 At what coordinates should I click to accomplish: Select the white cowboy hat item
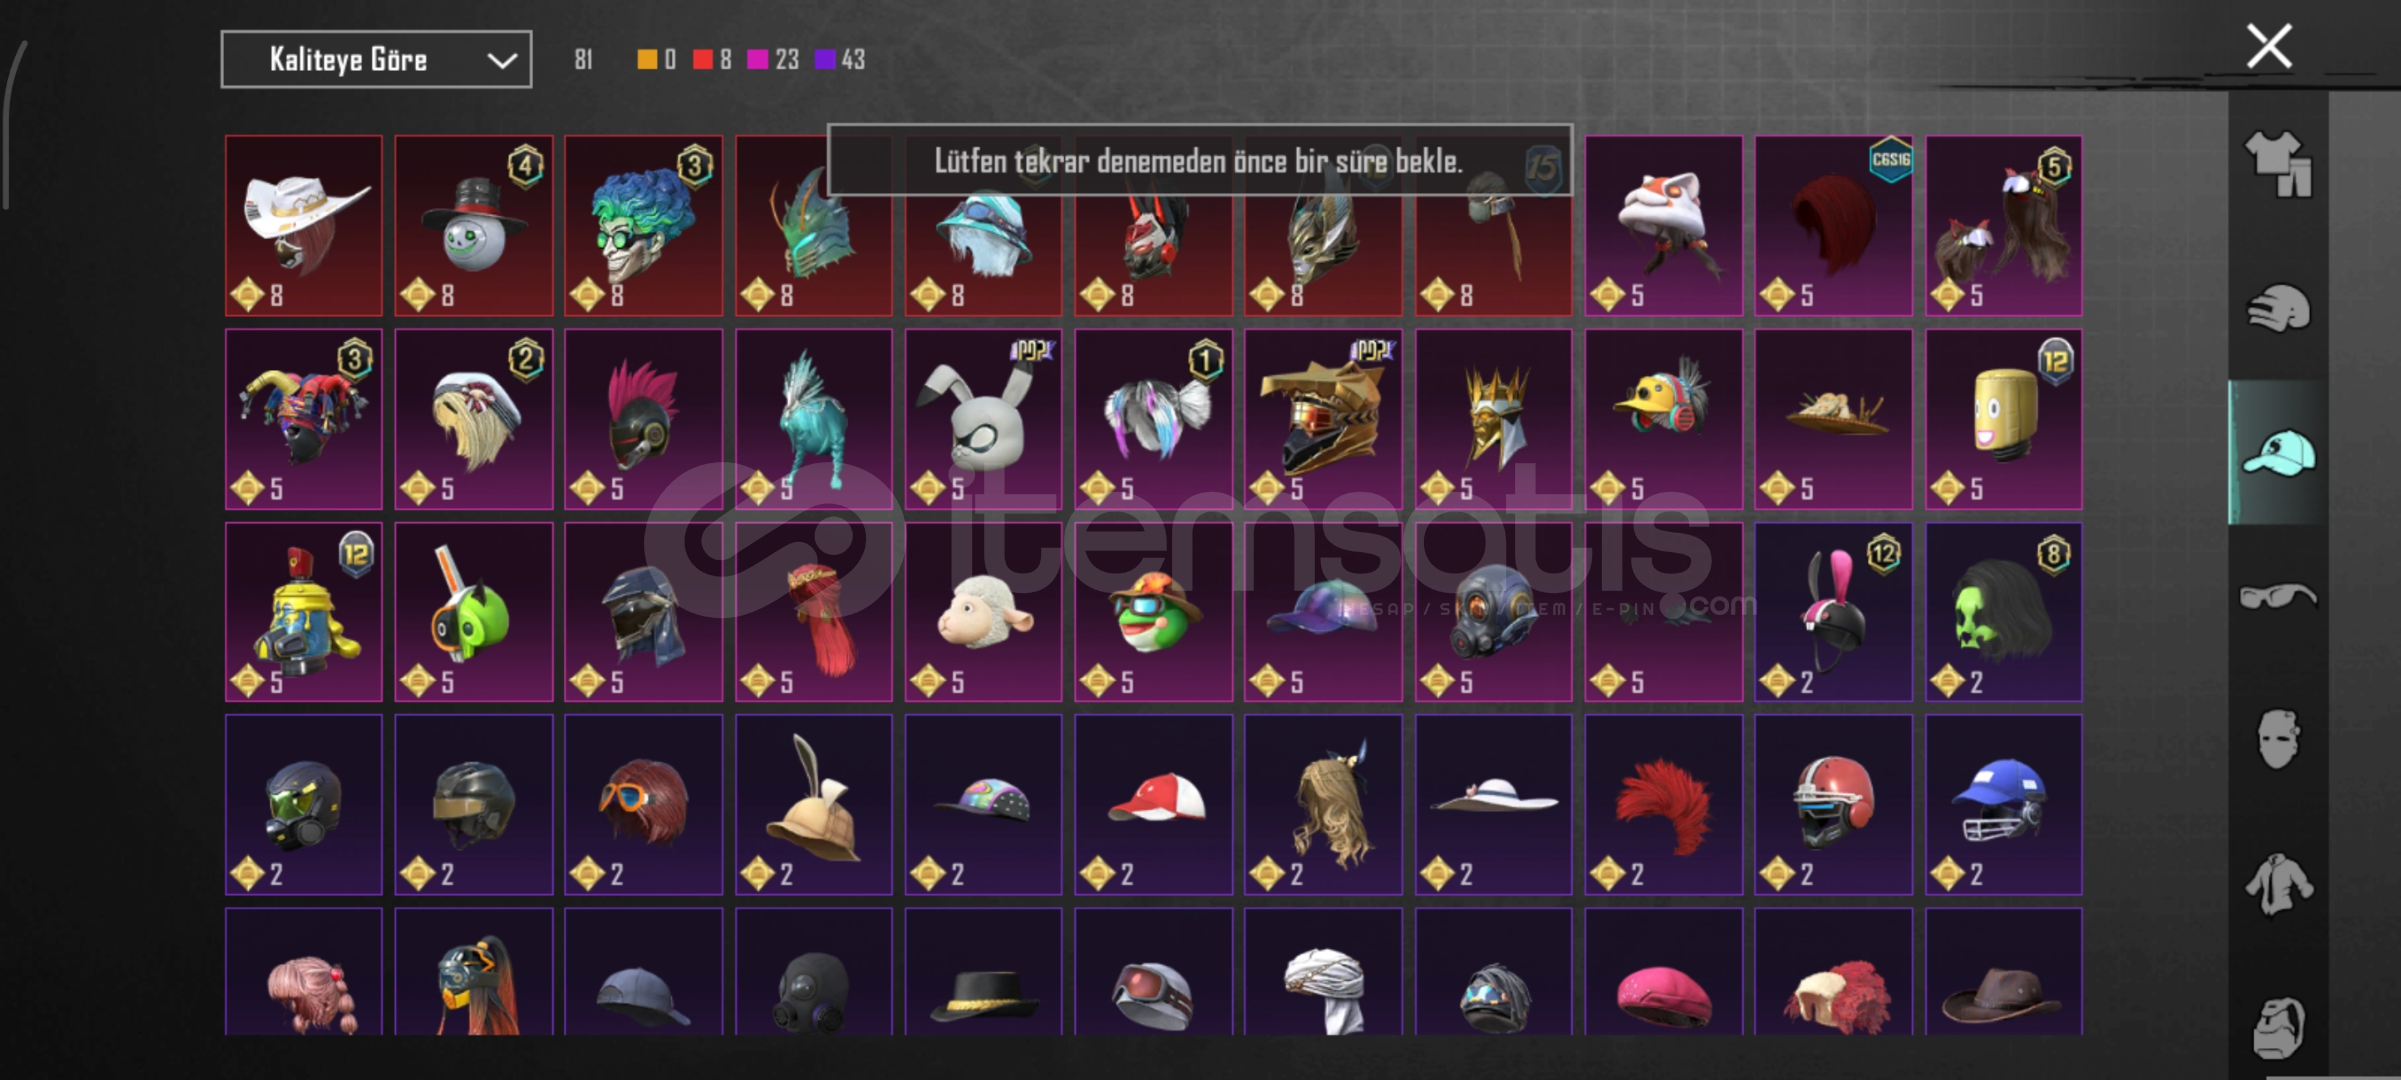pos(304,226)
